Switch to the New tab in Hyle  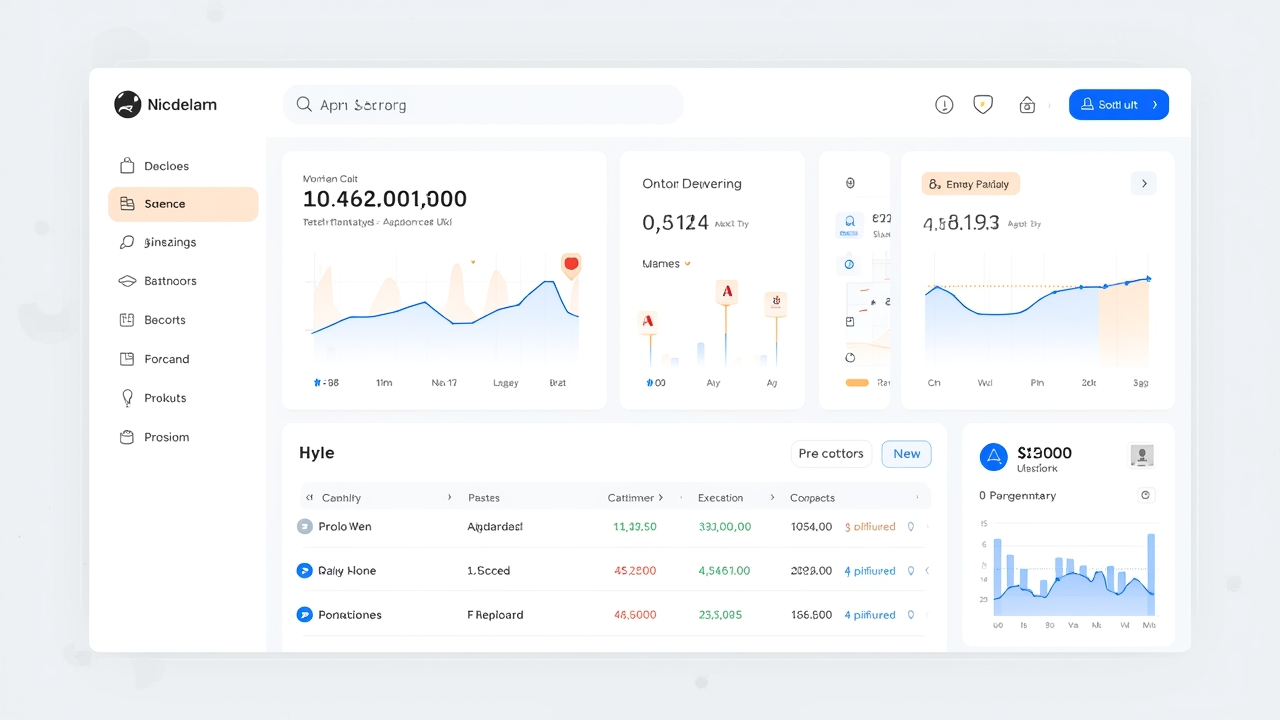906,453
